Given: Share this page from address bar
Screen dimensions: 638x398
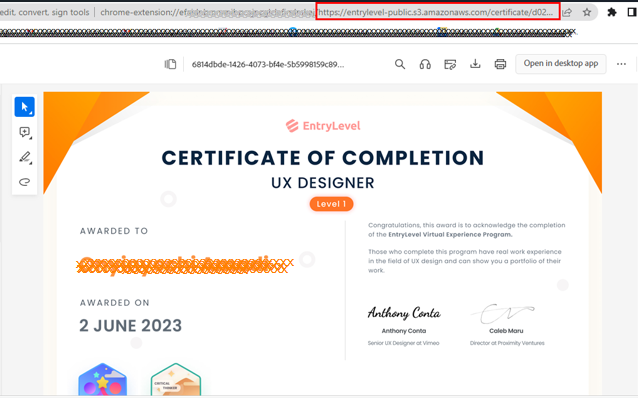Looking at the screenshot, I should [x=567, y=12].
